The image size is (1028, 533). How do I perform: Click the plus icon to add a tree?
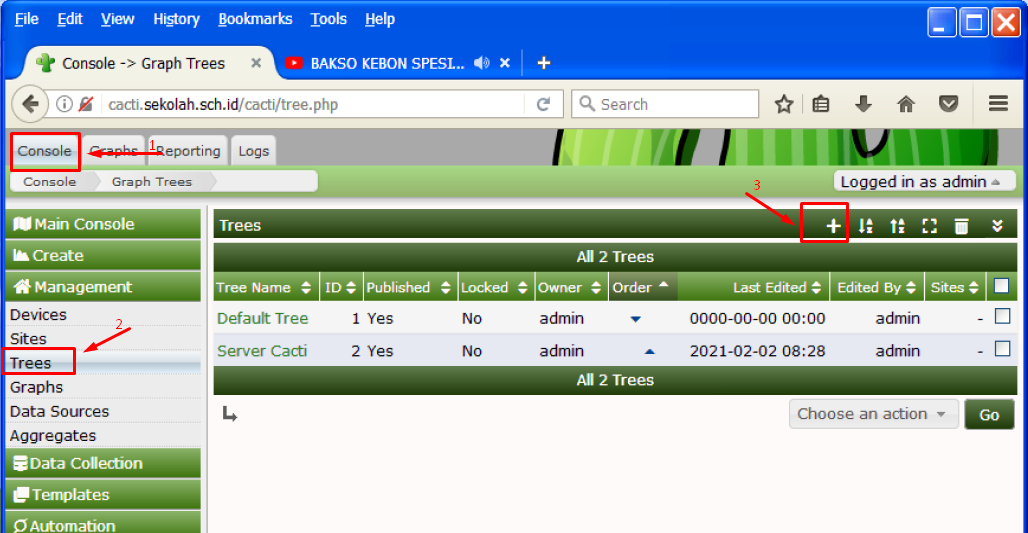coord(832,226)
